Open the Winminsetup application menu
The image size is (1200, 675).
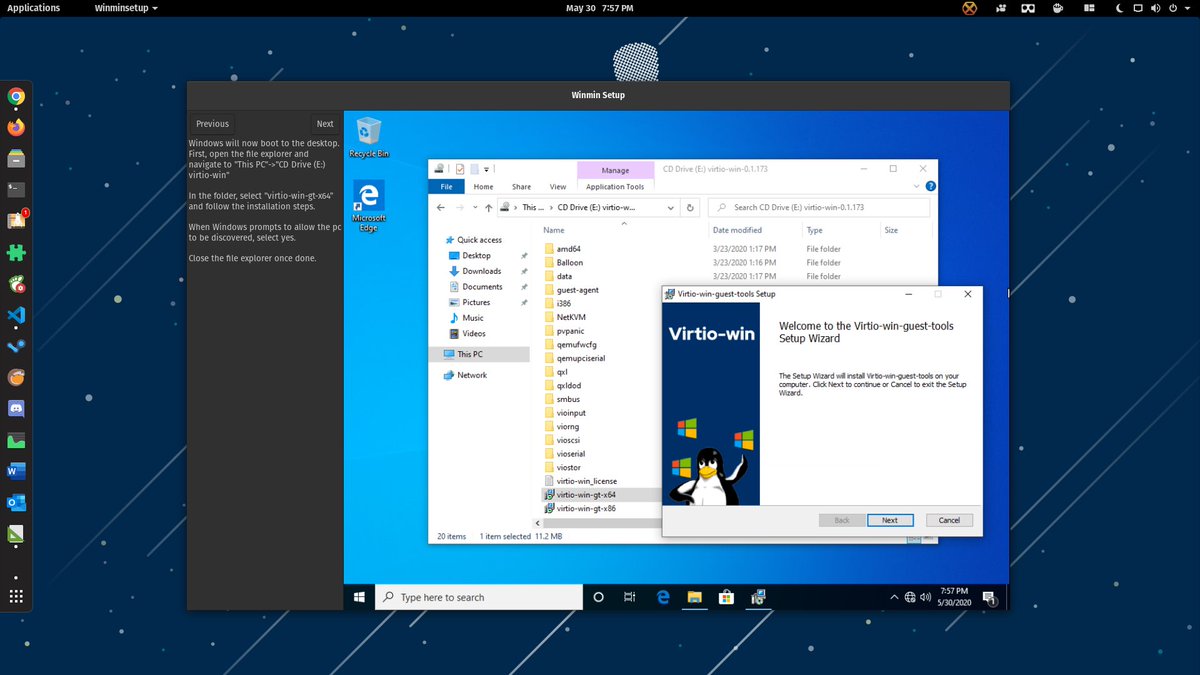coord(126,8)
